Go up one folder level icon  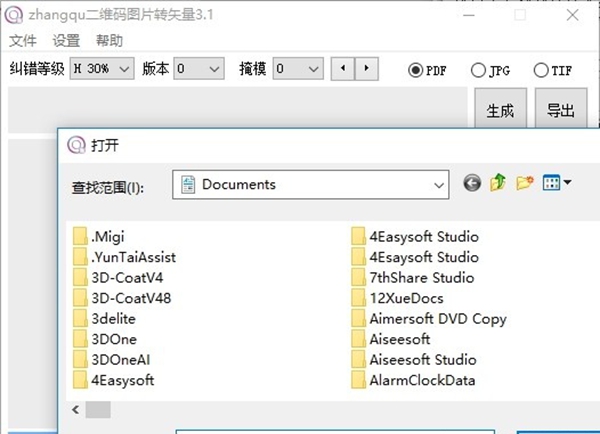tap(498, 182)
